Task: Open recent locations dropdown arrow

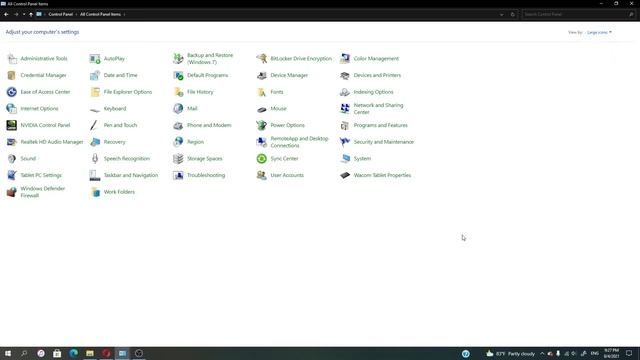Action: click(24, 14)
